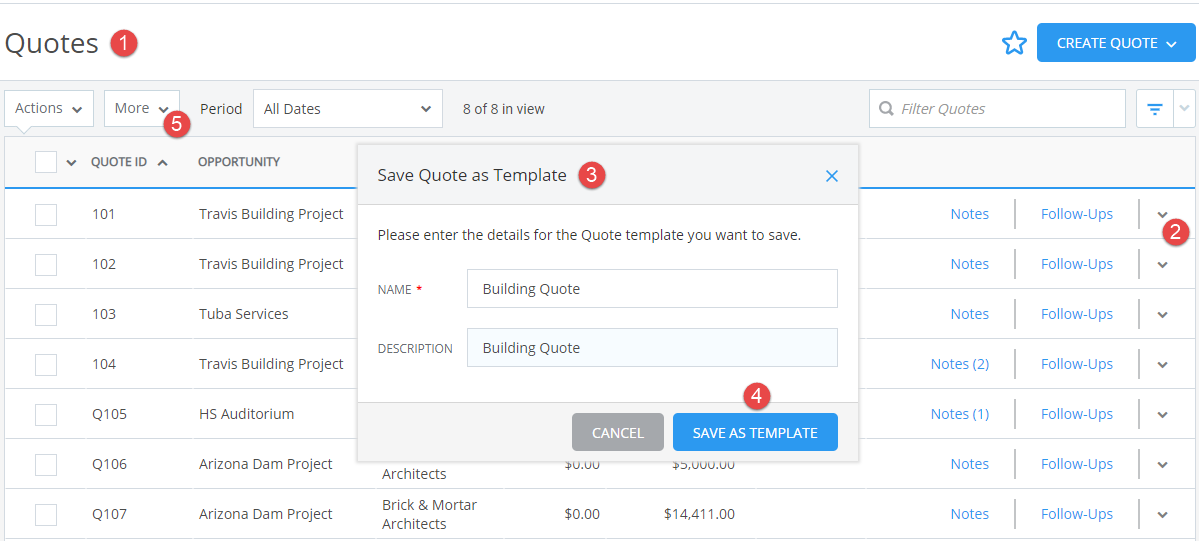Close the Save Quote as Template dialog
Screen dimensions: 1199x541
click(832, 176)
